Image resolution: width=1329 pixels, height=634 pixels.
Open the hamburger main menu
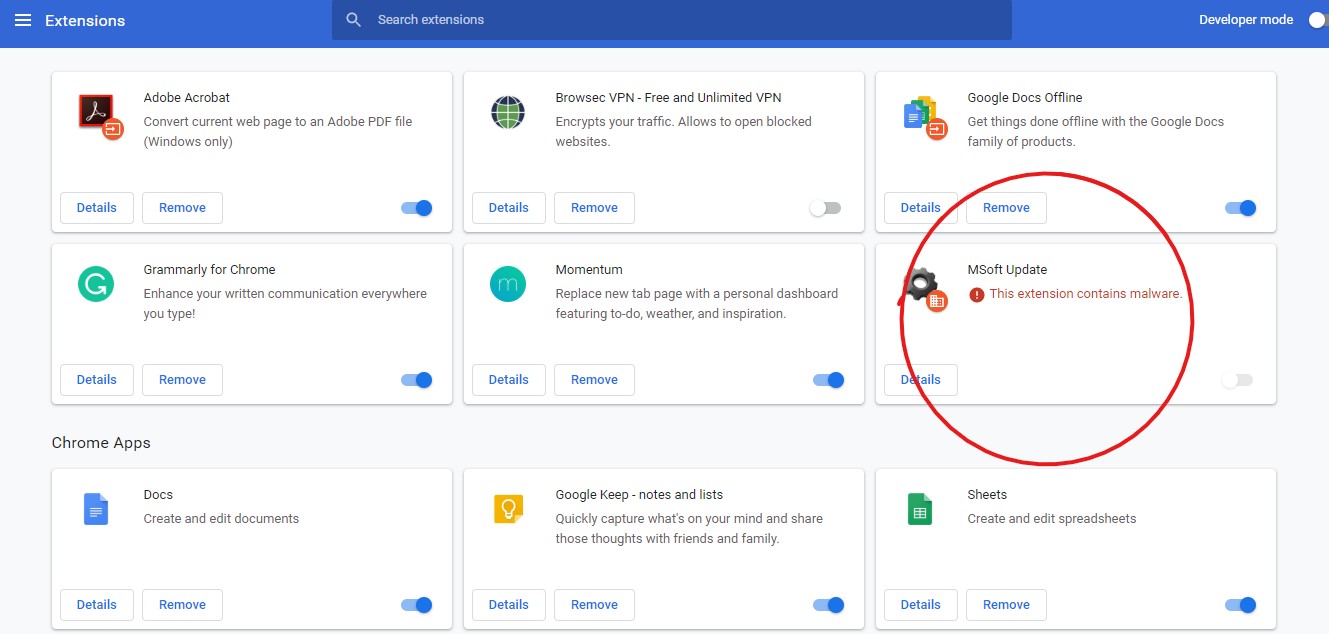[x=23, y=20]
